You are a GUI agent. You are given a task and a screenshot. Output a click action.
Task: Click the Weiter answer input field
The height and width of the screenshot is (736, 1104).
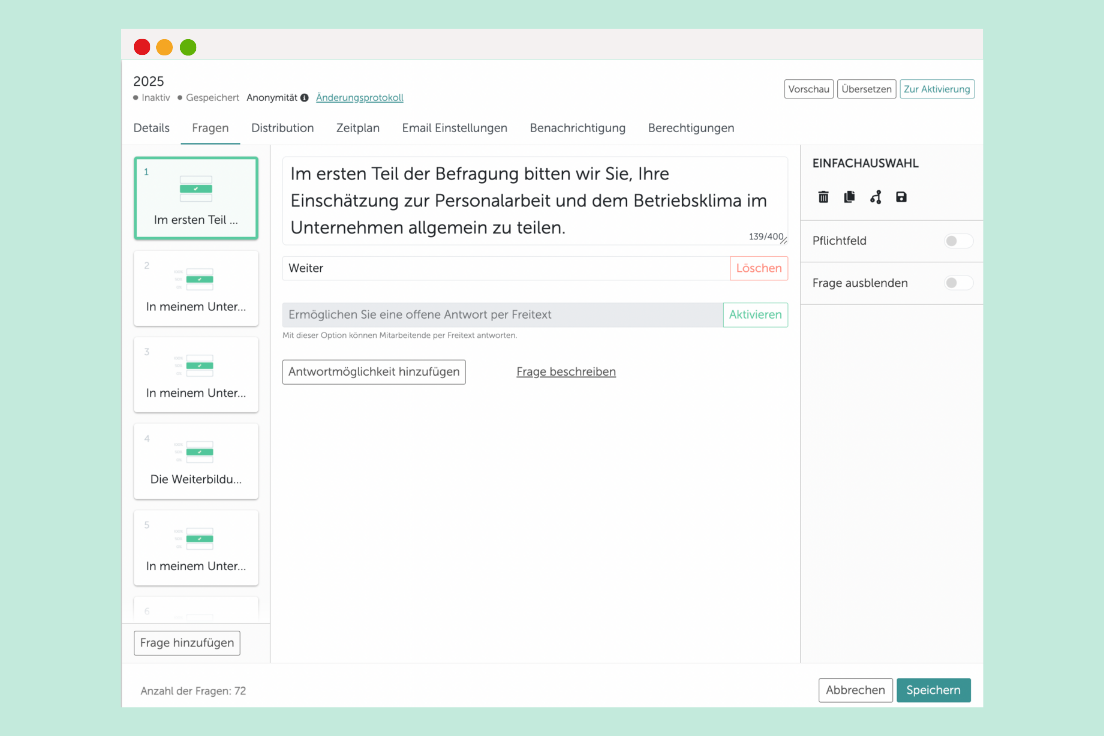coord(506,268)
